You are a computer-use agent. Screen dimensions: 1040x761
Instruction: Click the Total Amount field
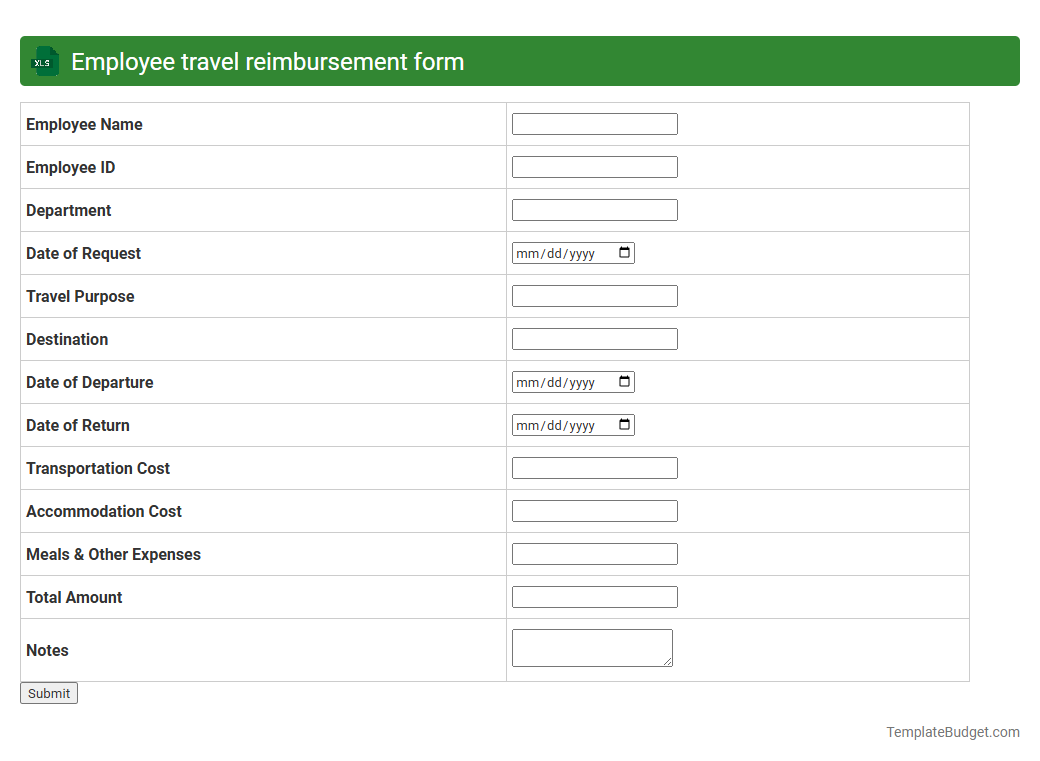click(594, 596)
